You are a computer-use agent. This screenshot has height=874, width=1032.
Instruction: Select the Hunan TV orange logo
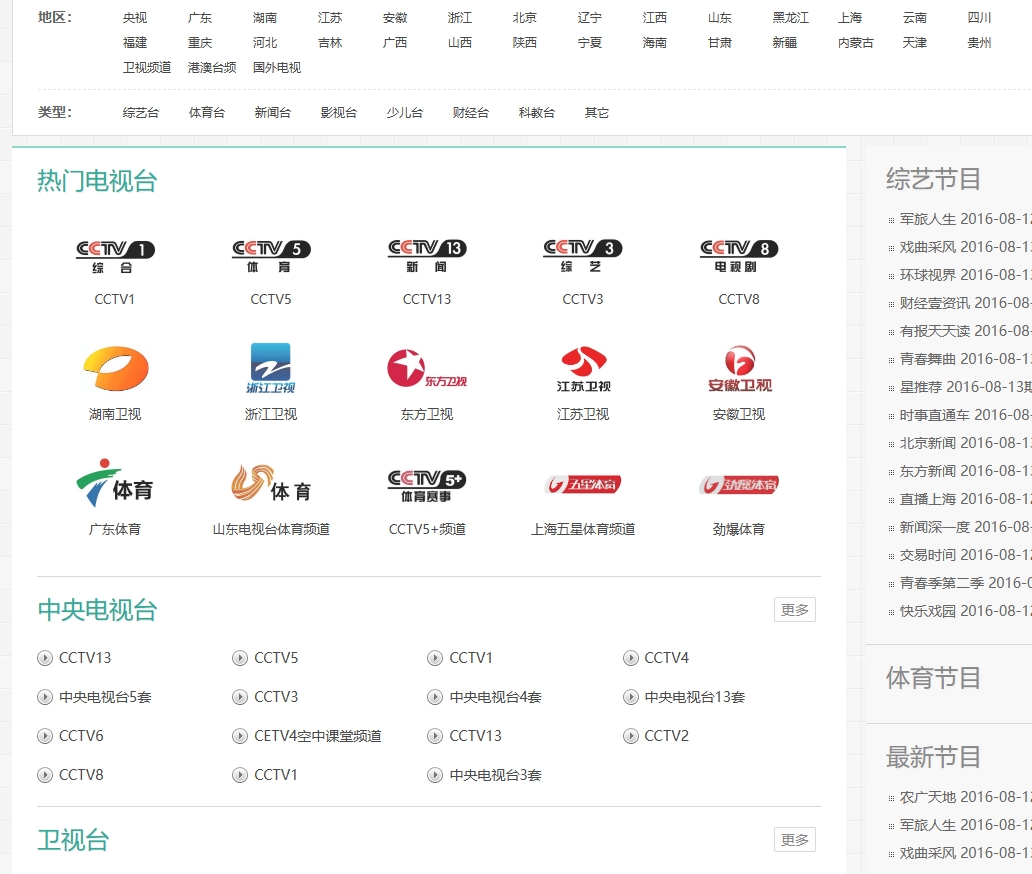pyautogui.click(x=115, y=369)
